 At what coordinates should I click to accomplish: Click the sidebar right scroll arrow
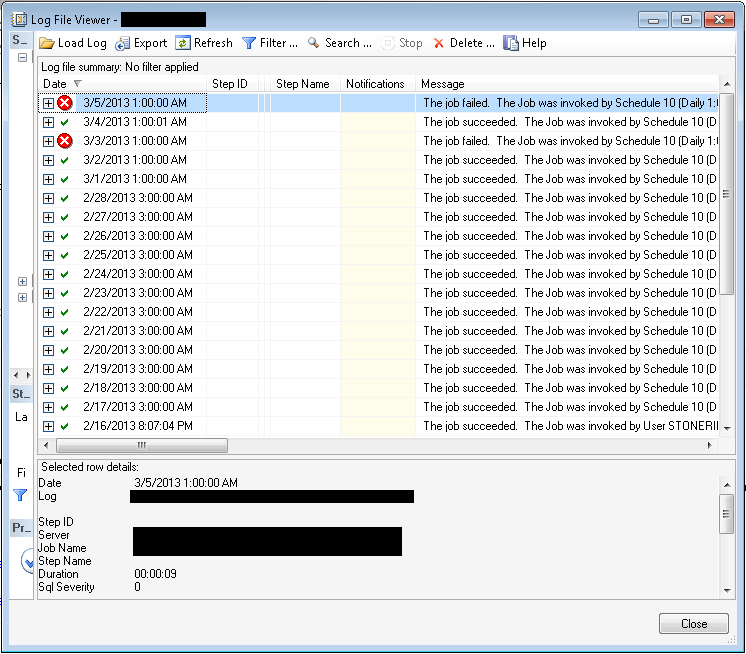tap(29, 375)
